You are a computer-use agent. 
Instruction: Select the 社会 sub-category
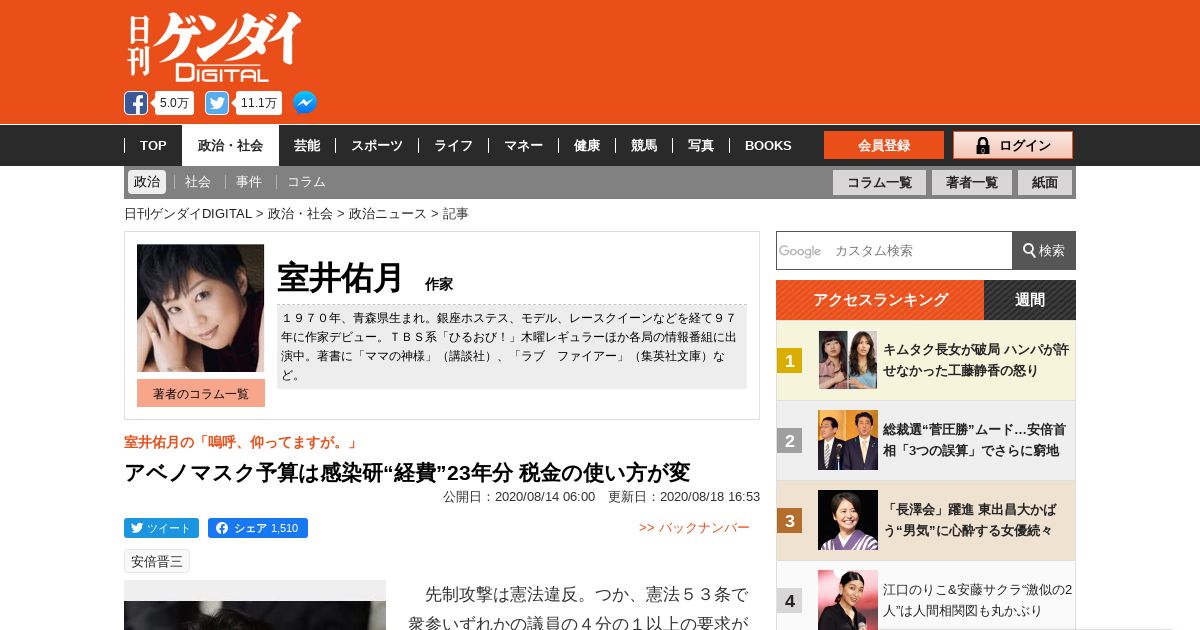[x=198, y=182]
